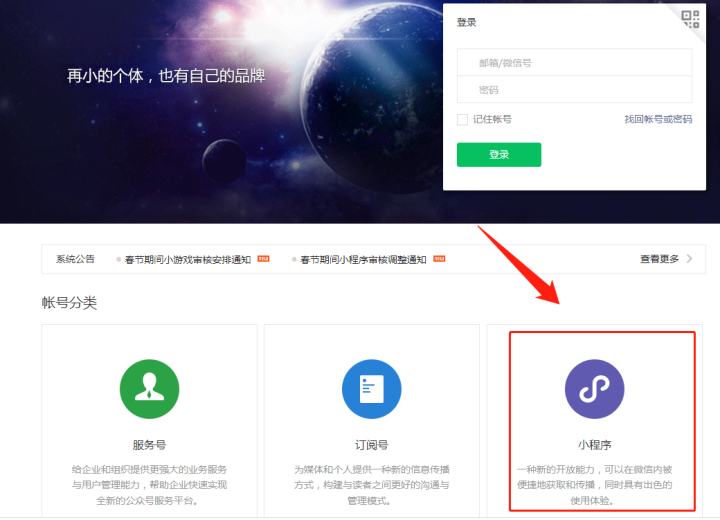Click the new badge beside 小程序审核调整通知
720x520 pixels.
point(439,259)
